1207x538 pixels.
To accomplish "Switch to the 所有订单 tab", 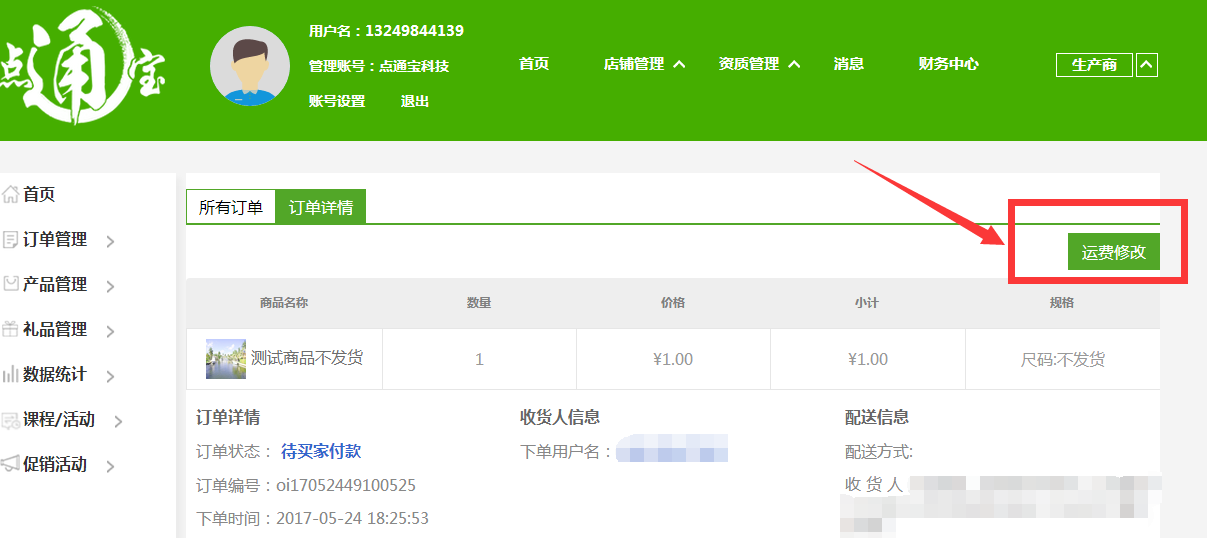I will tap(231, 207).
